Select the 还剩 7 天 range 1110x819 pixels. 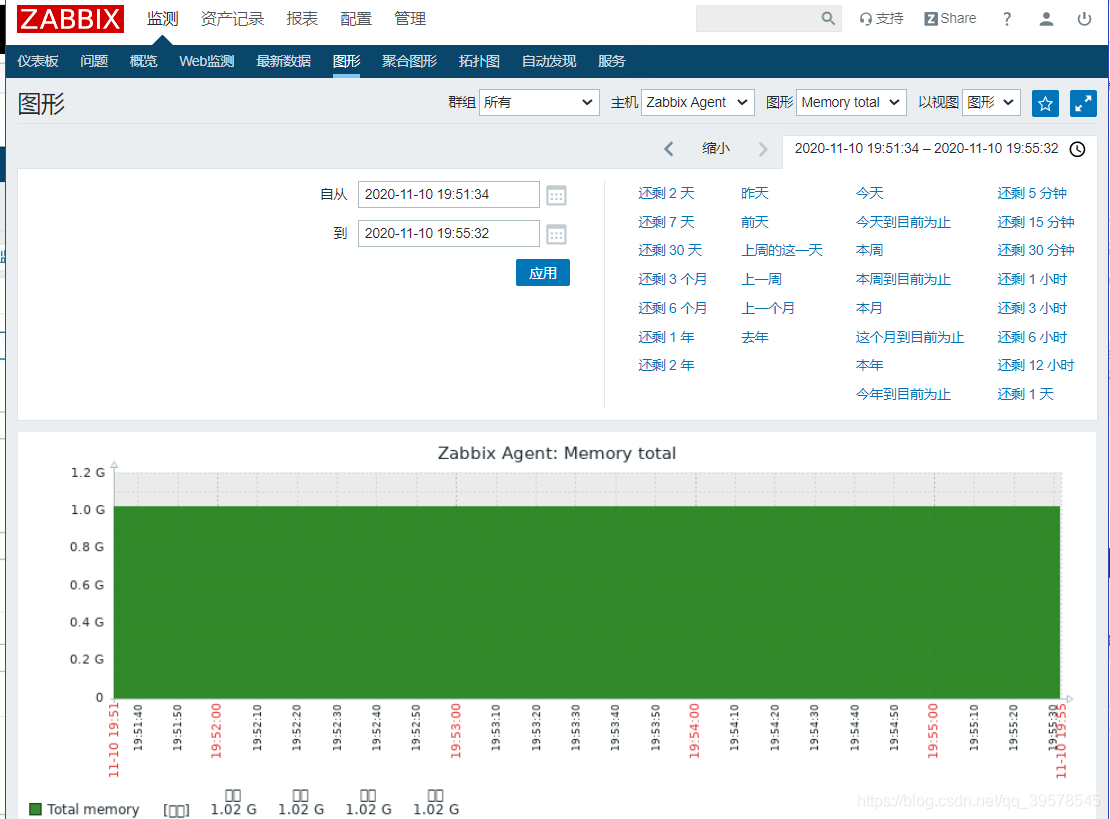pos(666,222)
